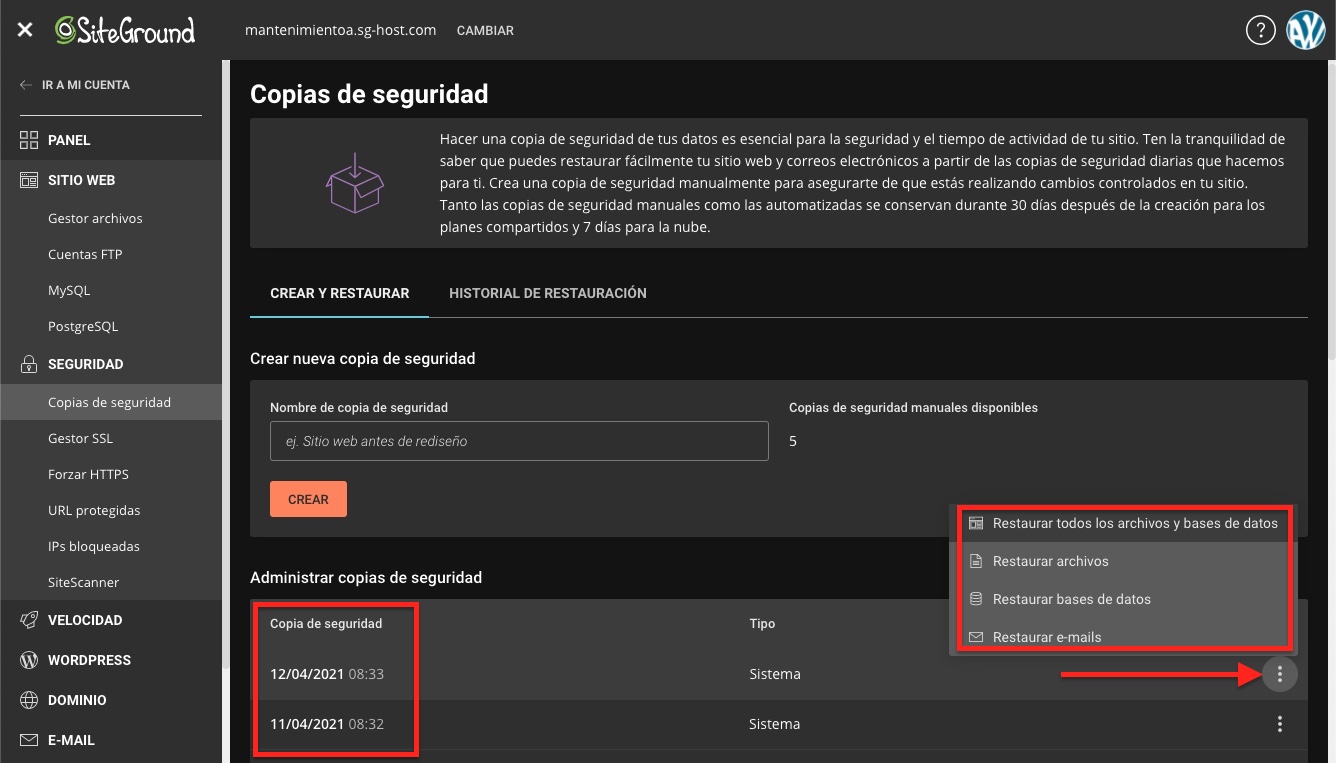
Task: Click the 12/04/2021 08:33 backup entry
Action: pos(327,674)
